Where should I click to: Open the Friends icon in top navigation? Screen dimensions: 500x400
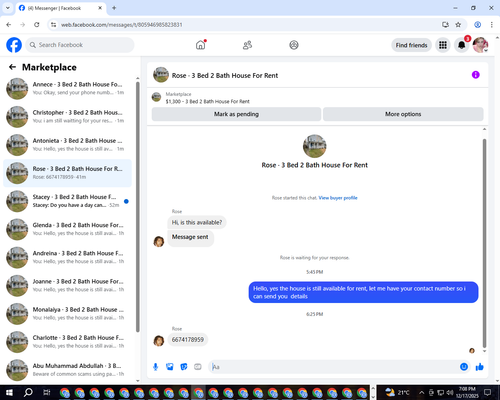tap(247, 45)
